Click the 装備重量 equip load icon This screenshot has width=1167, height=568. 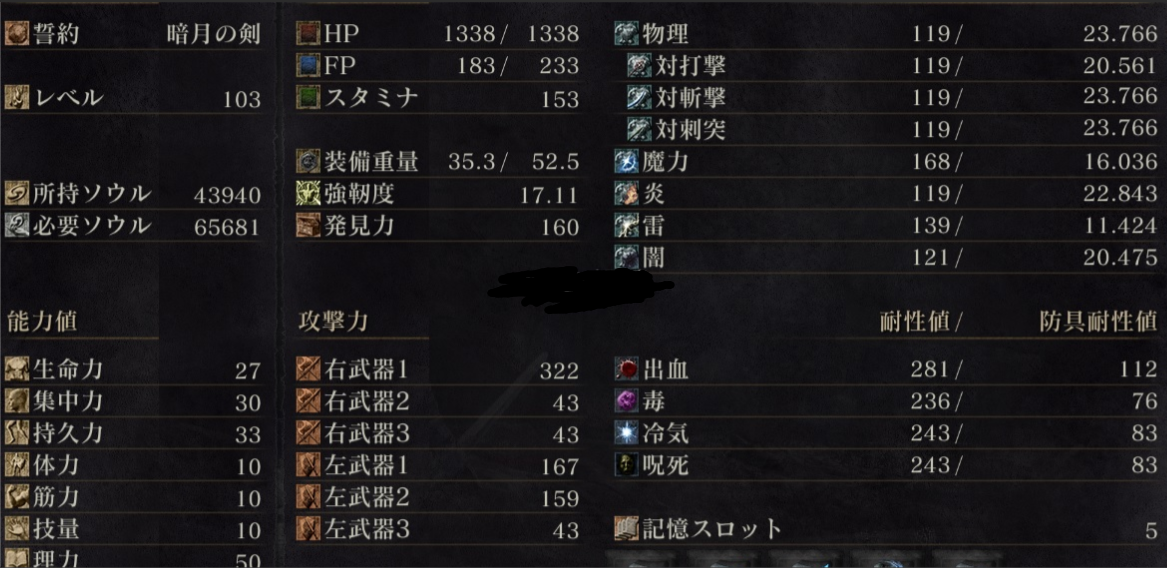pyautogui.click(x=308, y=162)
